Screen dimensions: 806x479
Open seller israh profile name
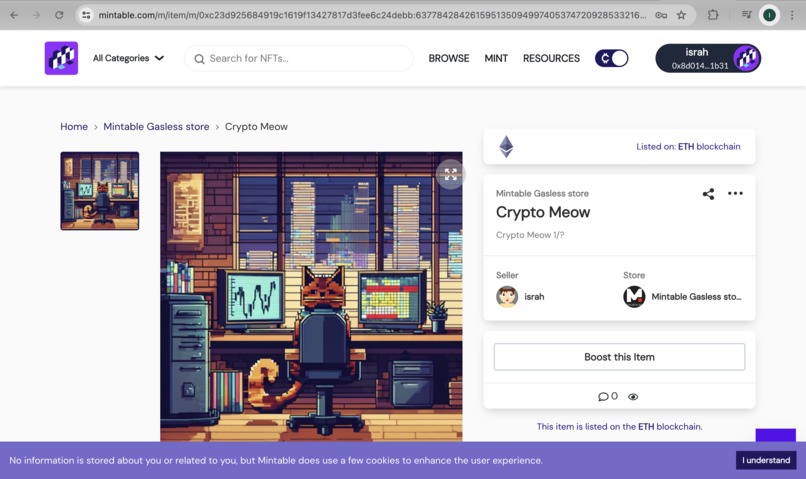[x=534, y=297]
